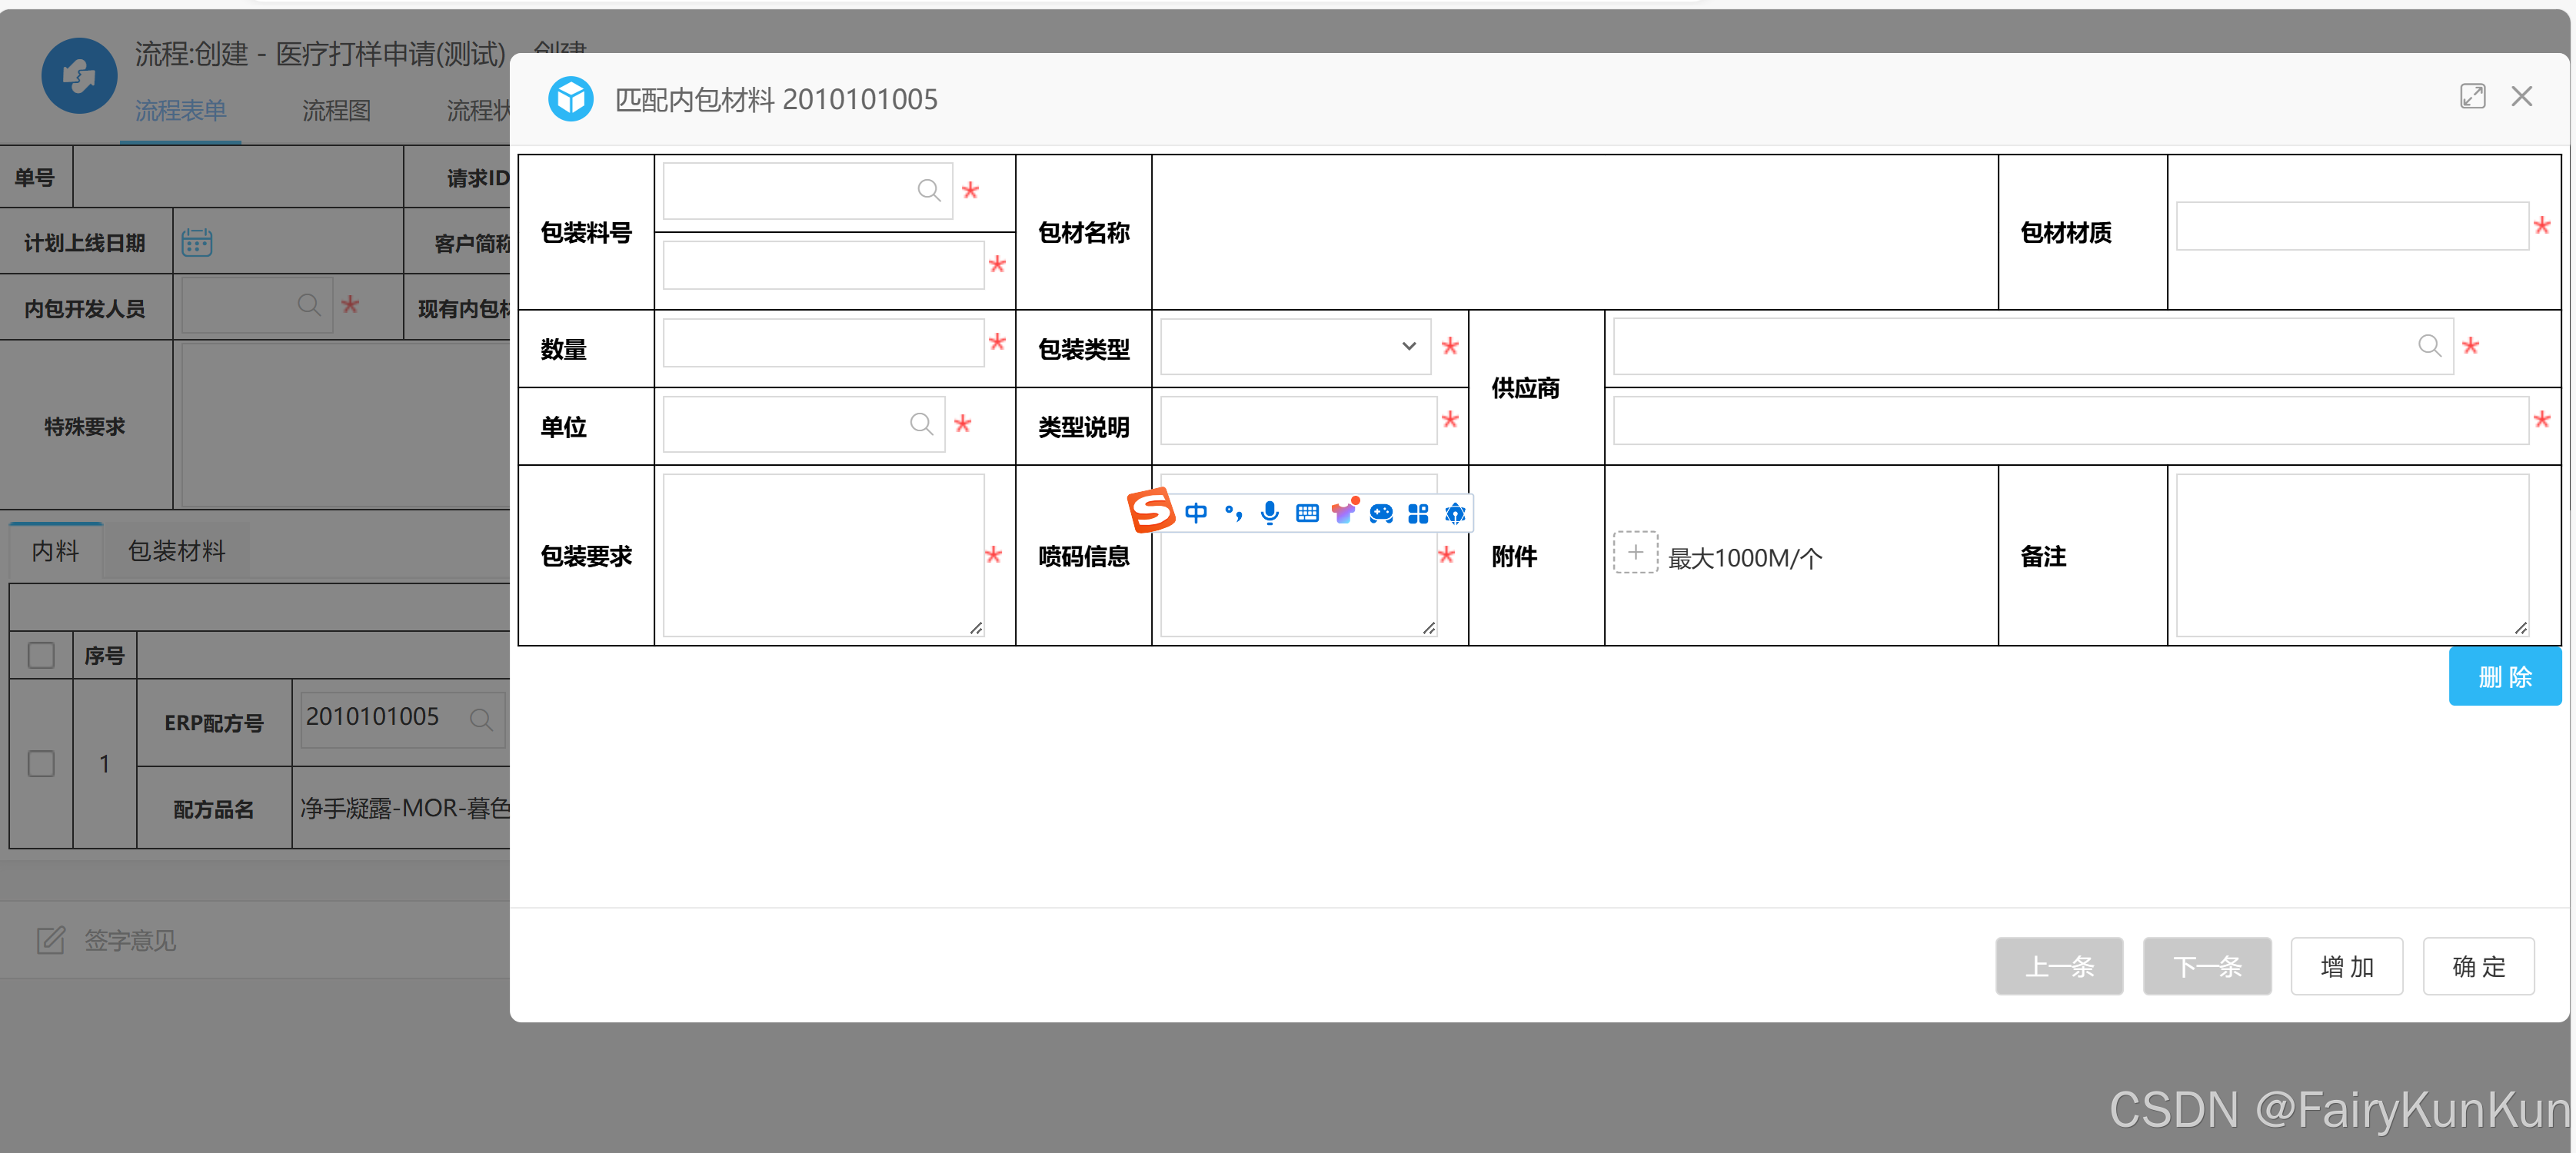Click search icon in 单位 field
2576x1153 pixels.
[921, 424]
